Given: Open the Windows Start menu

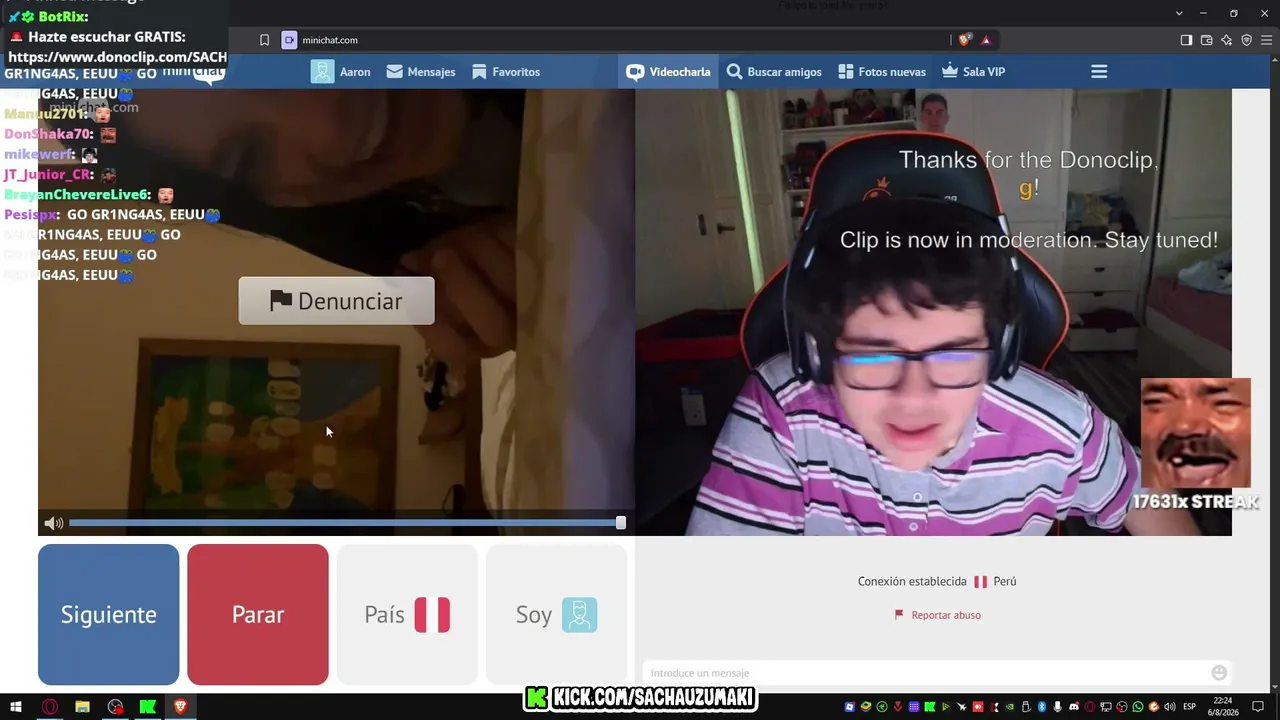Looking at the screenshot, I should [x=17, y=707].
